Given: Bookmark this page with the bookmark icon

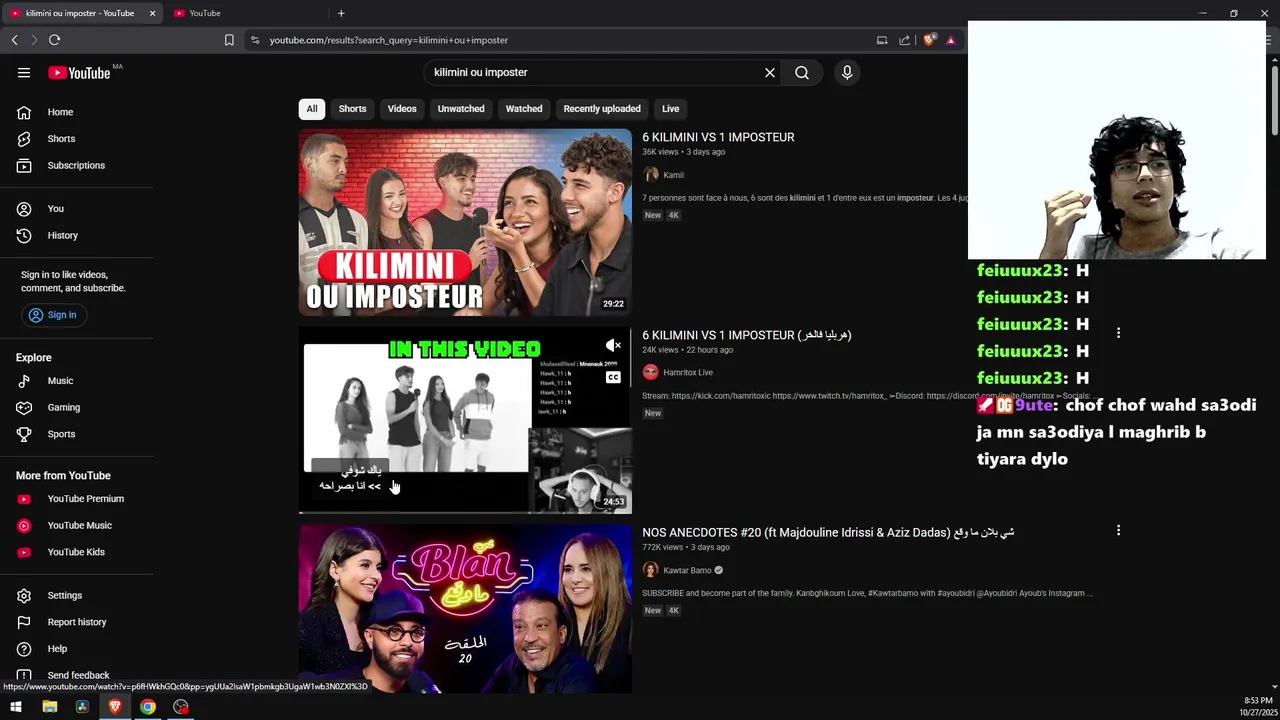Looking at the screenshot, I should pos(229,40).
